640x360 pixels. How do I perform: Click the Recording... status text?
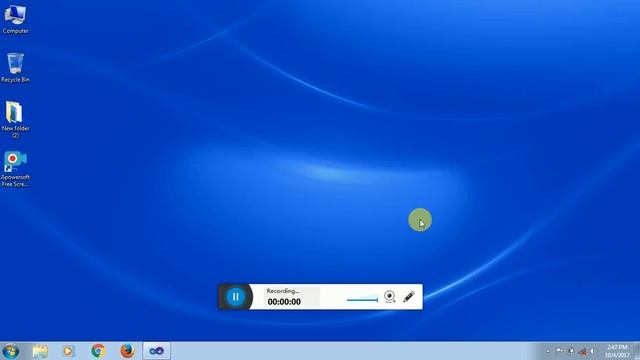tap(283, 291)
